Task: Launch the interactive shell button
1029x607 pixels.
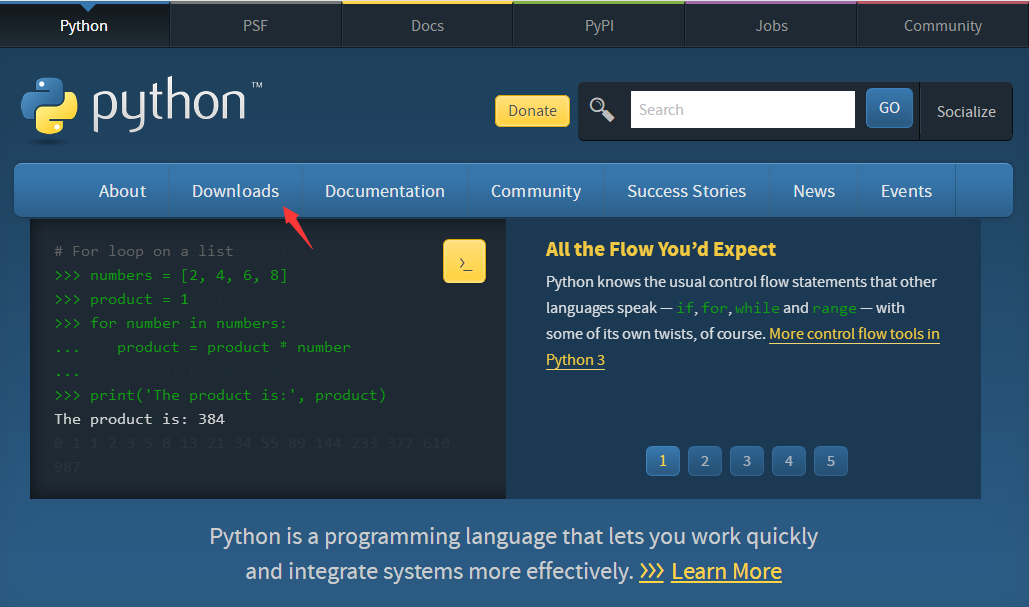Action: (464, 261)
